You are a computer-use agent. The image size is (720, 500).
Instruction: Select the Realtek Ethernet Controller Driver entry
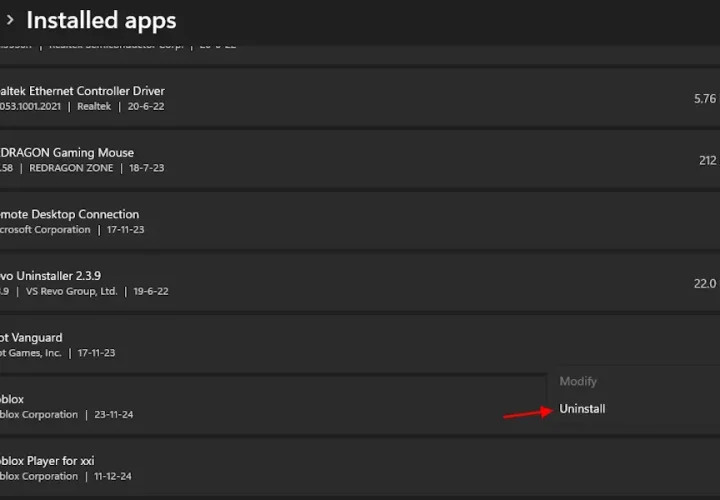360,98
